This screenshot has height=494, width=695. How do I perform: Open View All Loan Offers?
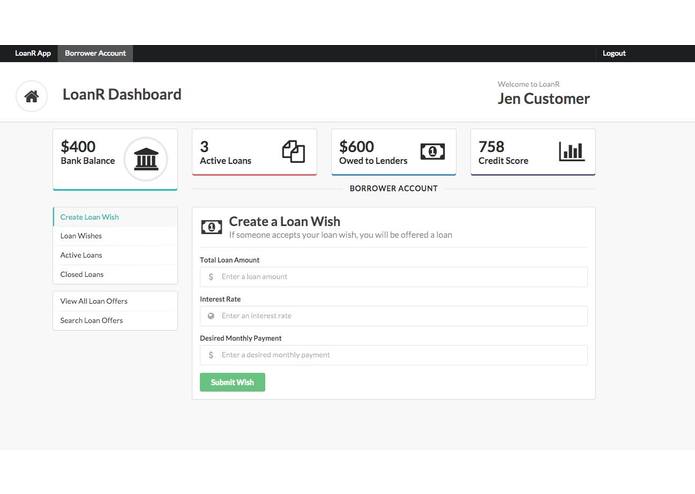coord(115,301)
